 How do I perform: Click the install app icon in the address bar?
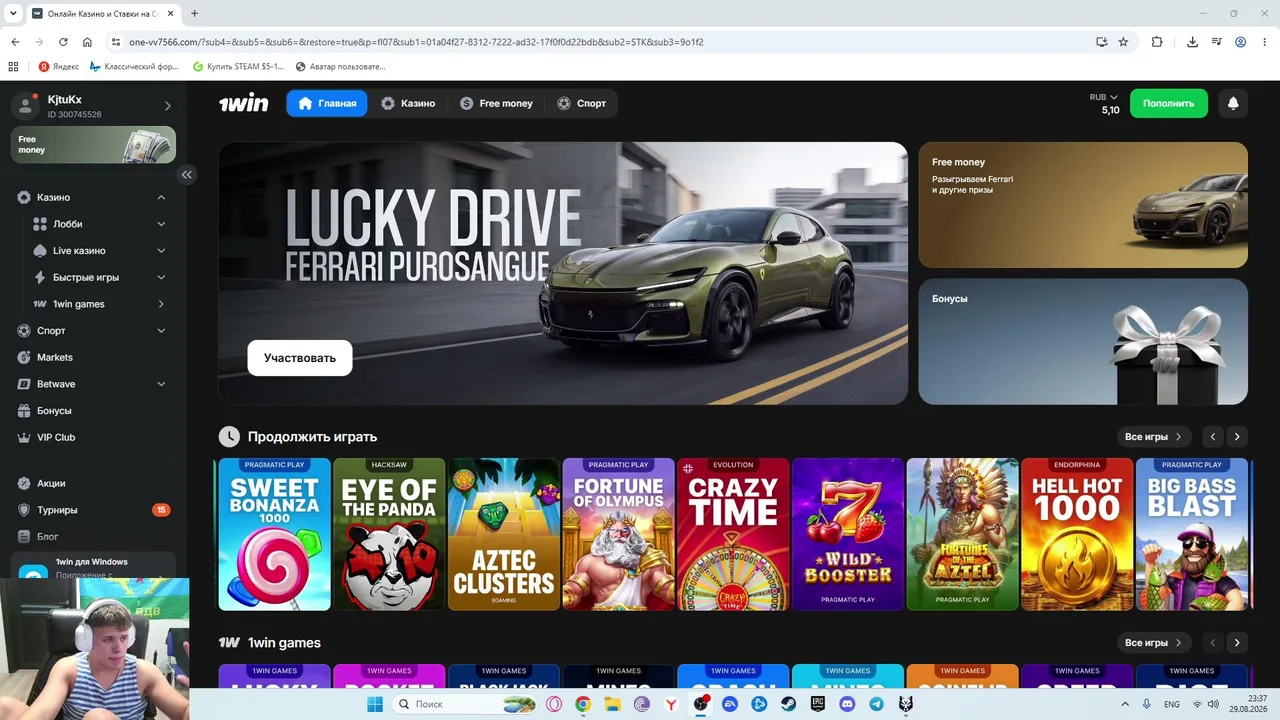pyautogui.click(x=1101, y=42)
